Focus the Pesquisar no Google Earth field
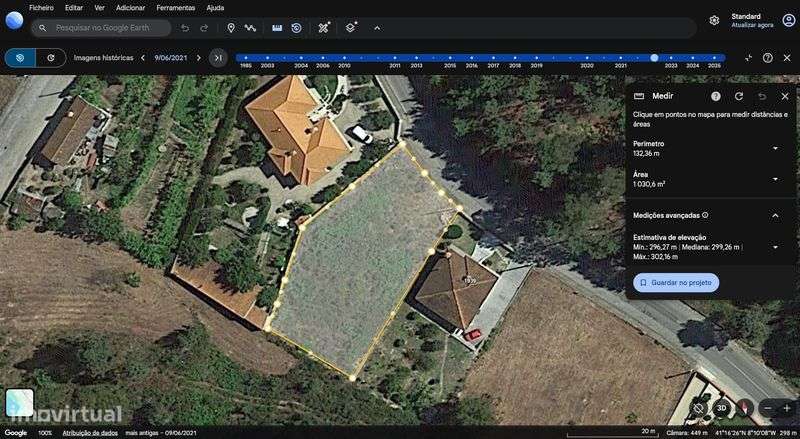The height and width of the screenshot is (439, 800). 101,28
